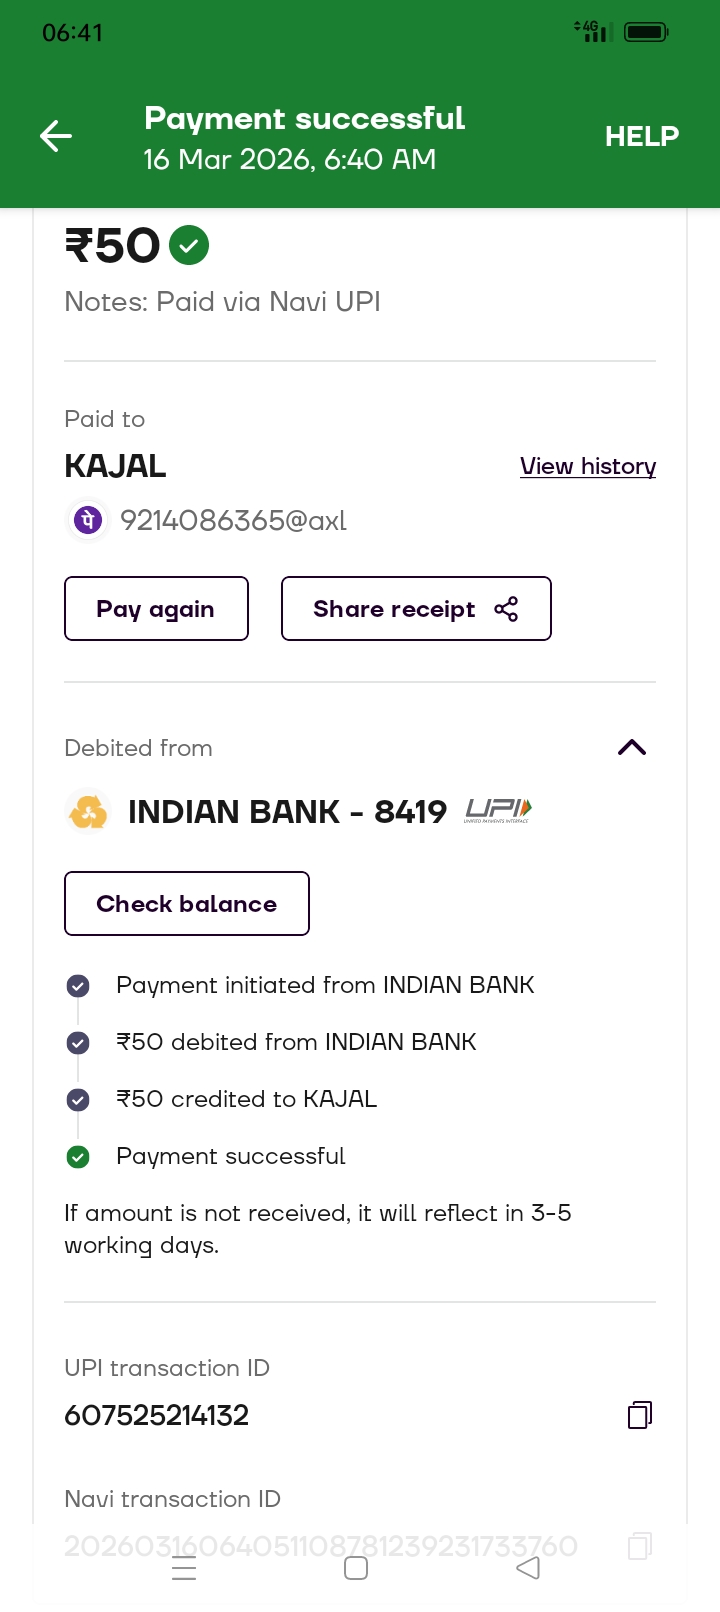Screen dimensions: 720x1612
Task: Tap the ₹50 credited to KAJAL checkmark
Action: click(x=78, y=1100)
